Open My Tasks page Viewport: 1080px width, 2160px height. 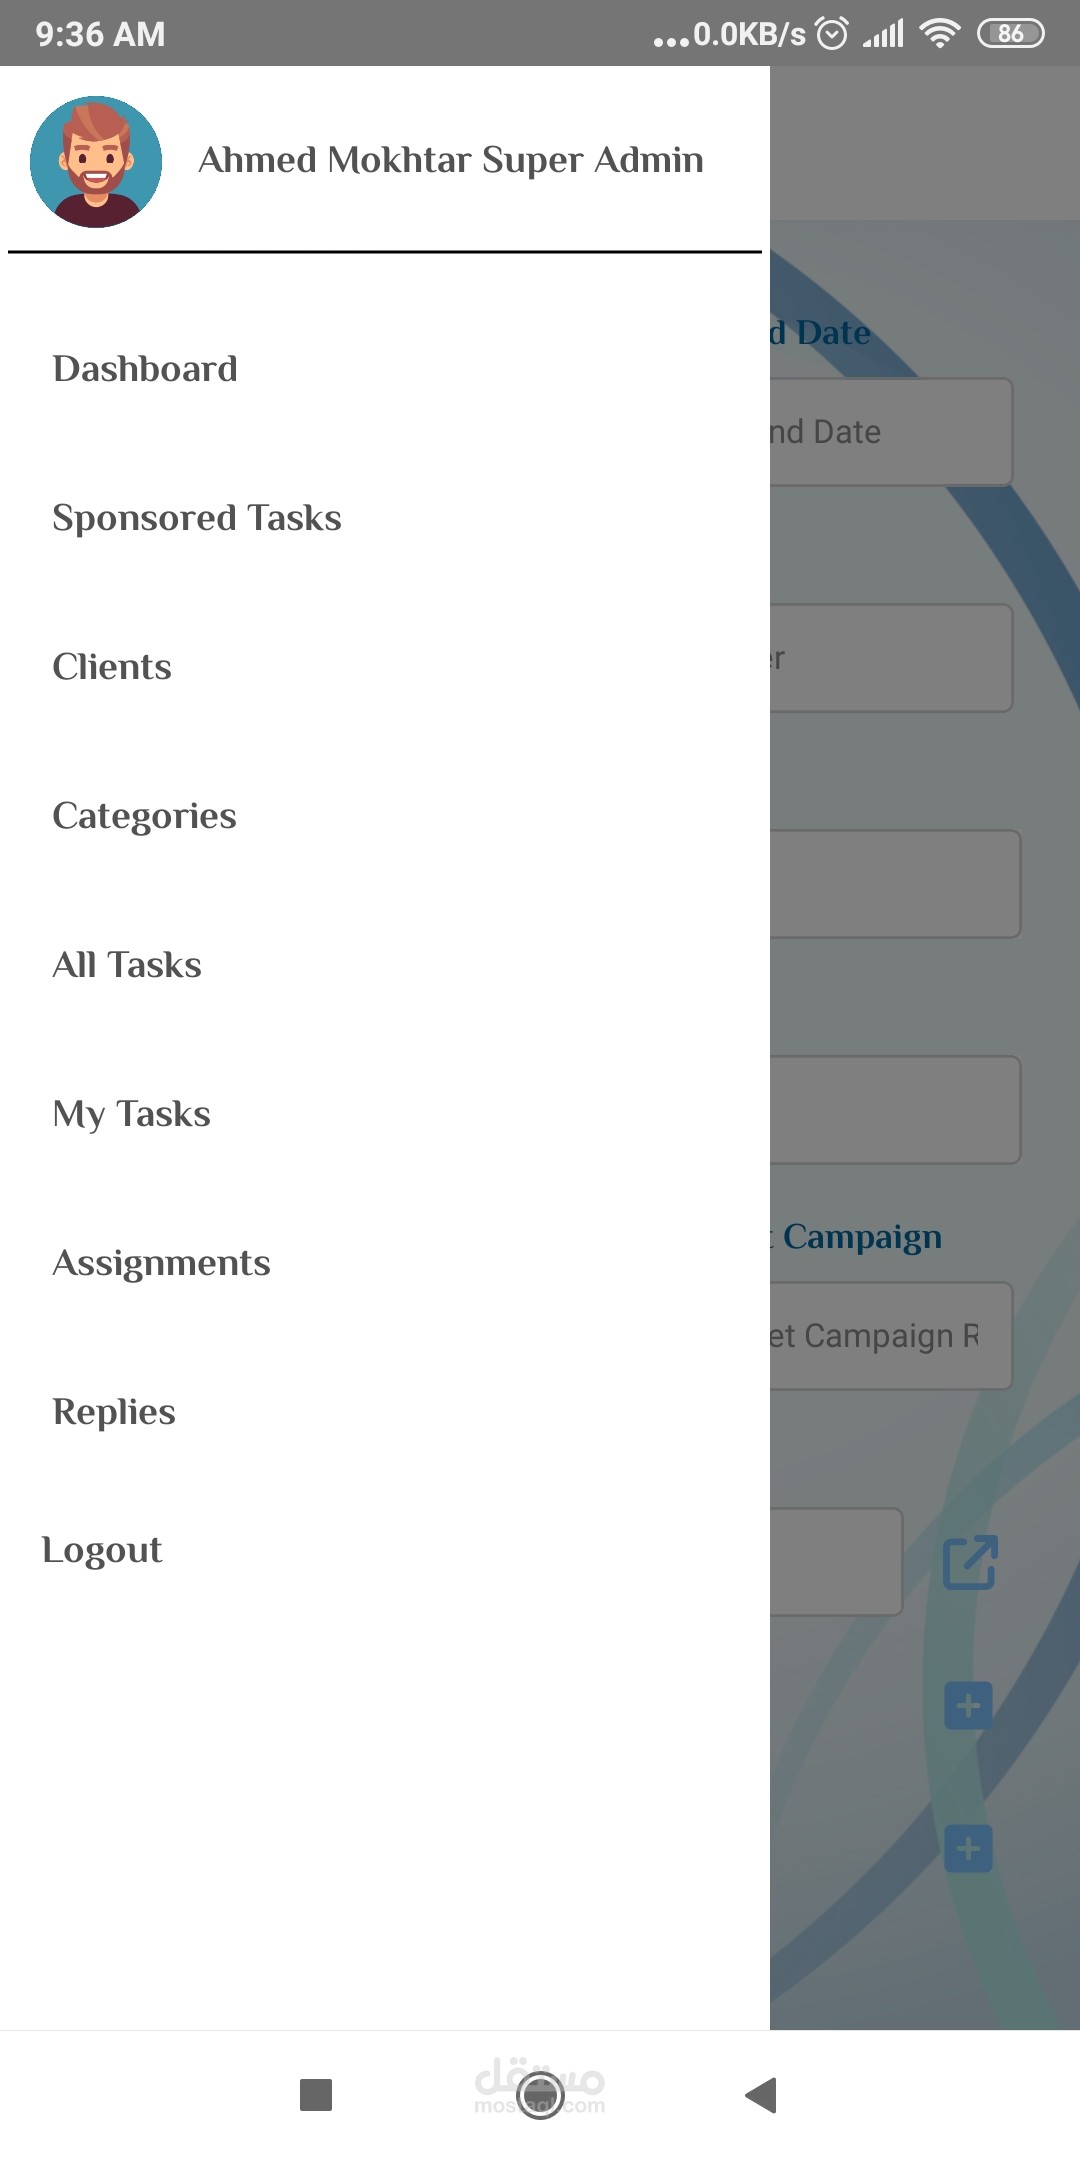click(x=131, y=1114)
